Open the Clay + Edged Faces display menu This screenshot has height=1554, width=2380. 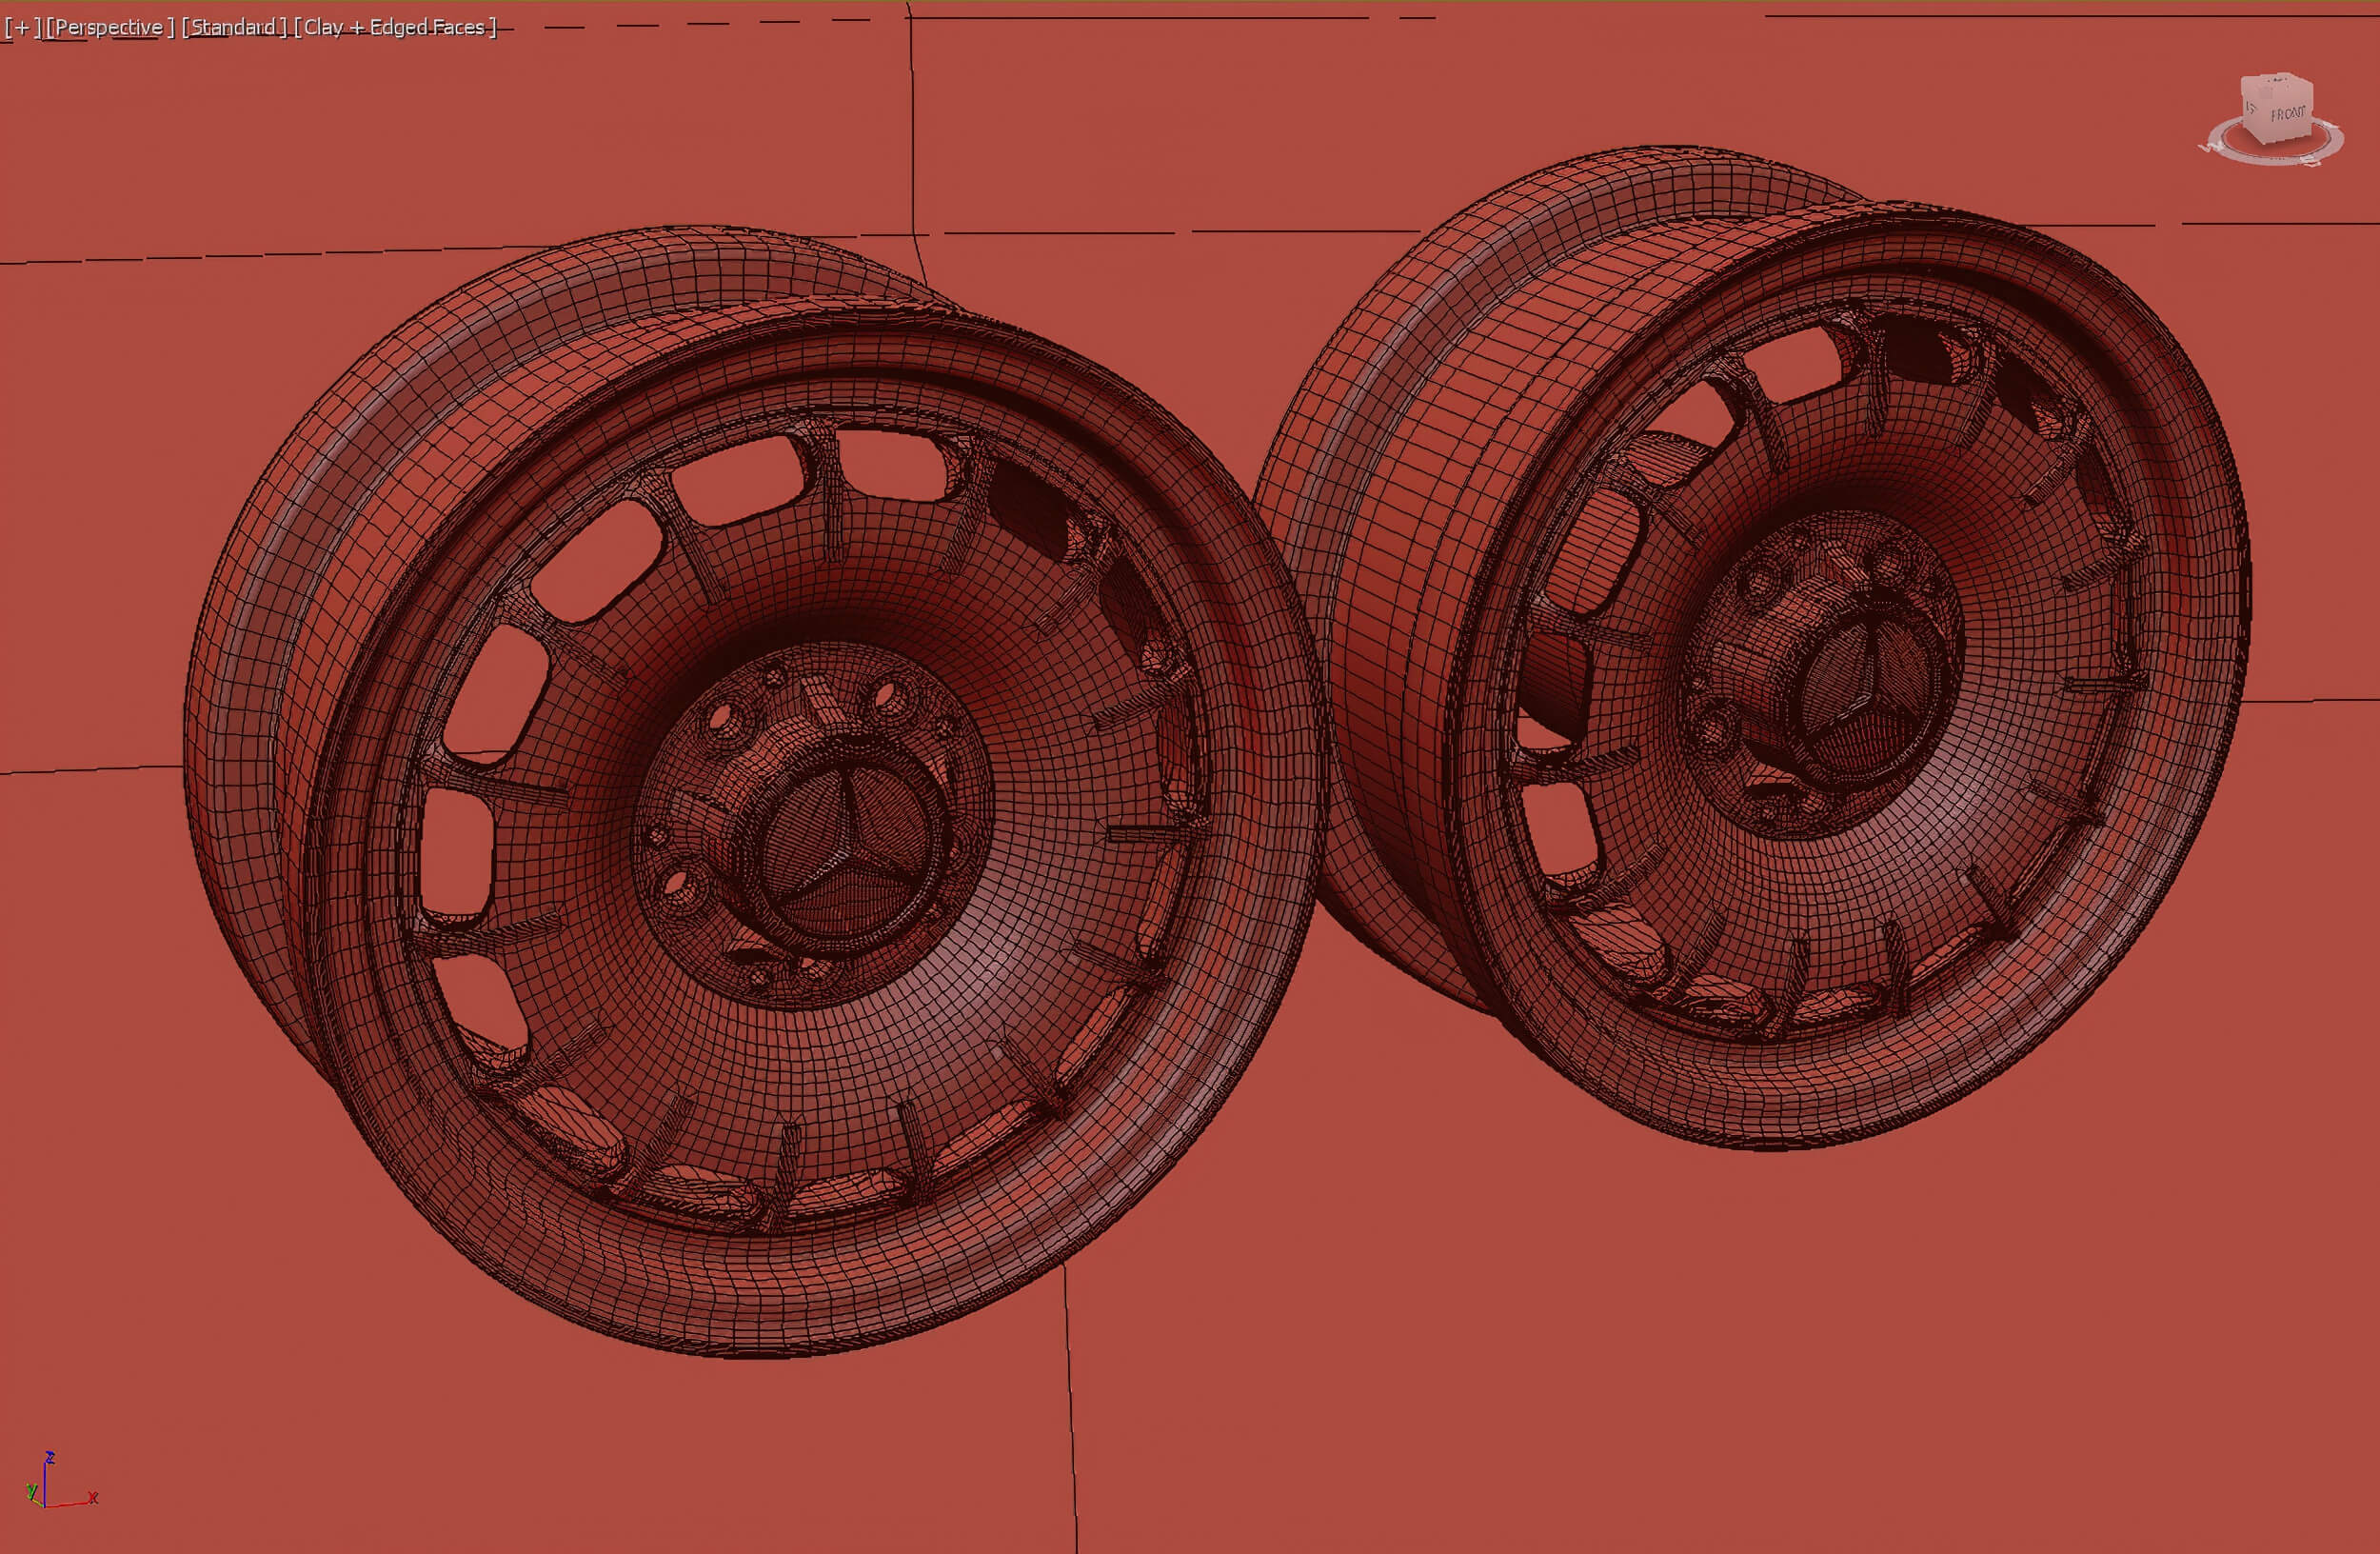coord(395,27)
